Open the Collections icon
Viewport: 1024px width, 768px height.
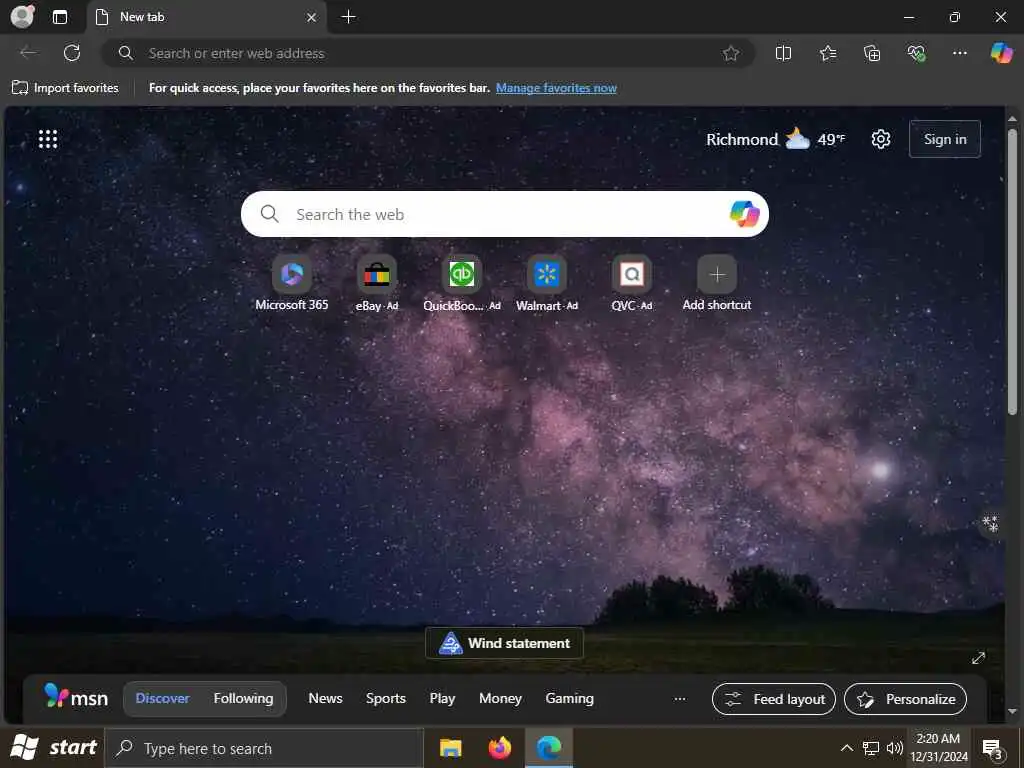(872, 53)
